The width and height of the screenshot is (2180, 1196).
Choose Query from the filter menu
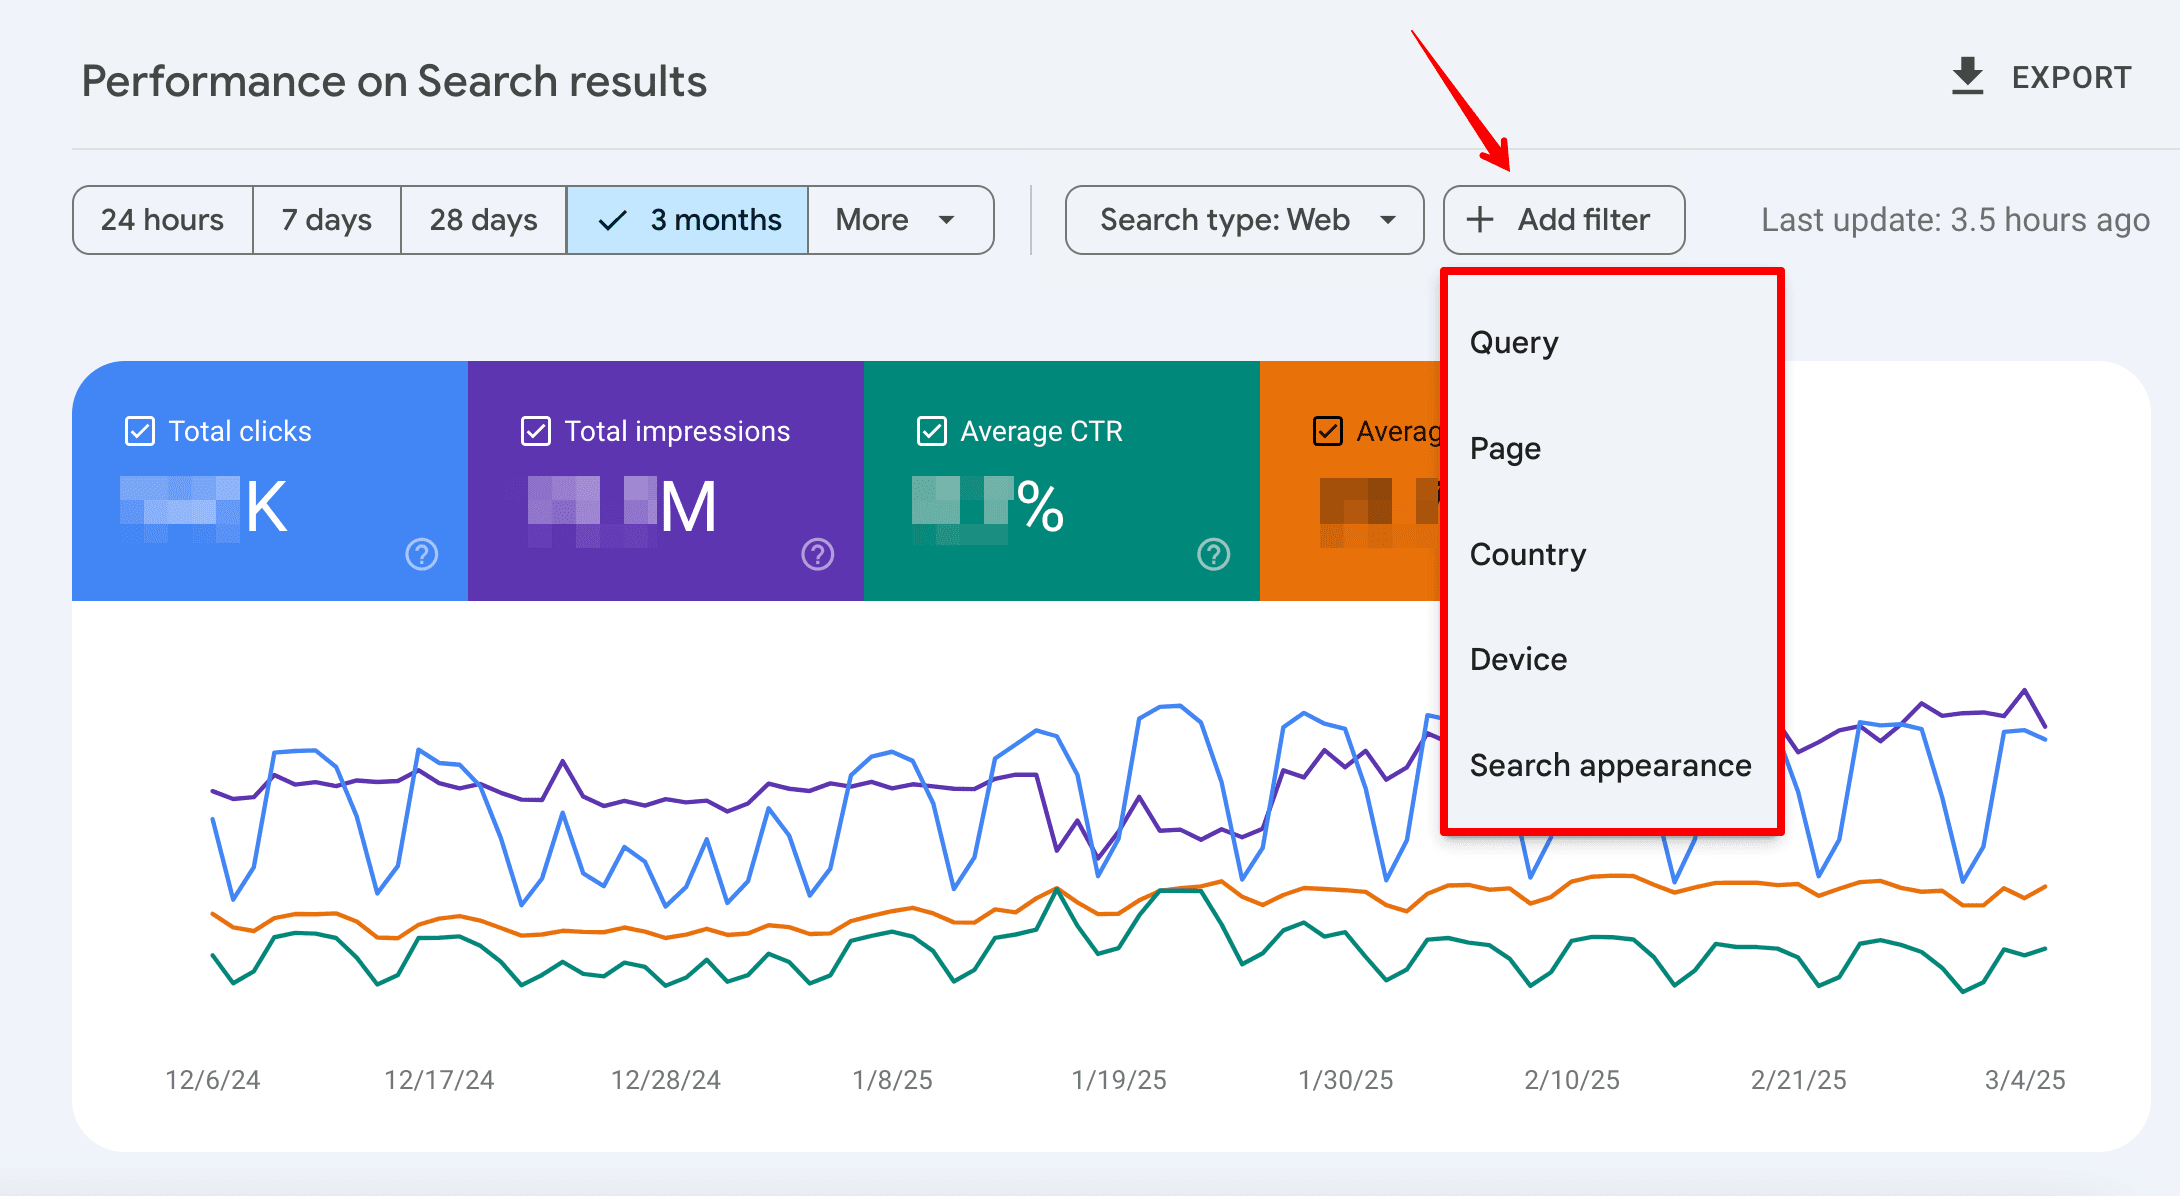(1514, 343)
